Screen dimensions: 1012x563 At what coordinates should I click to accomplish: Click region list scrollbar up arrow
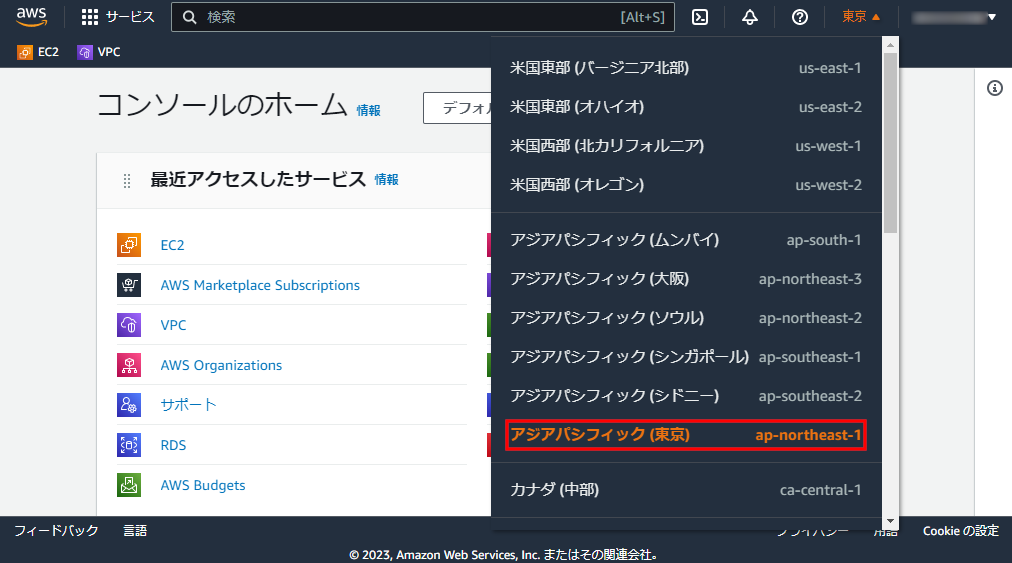click(891, 45)
